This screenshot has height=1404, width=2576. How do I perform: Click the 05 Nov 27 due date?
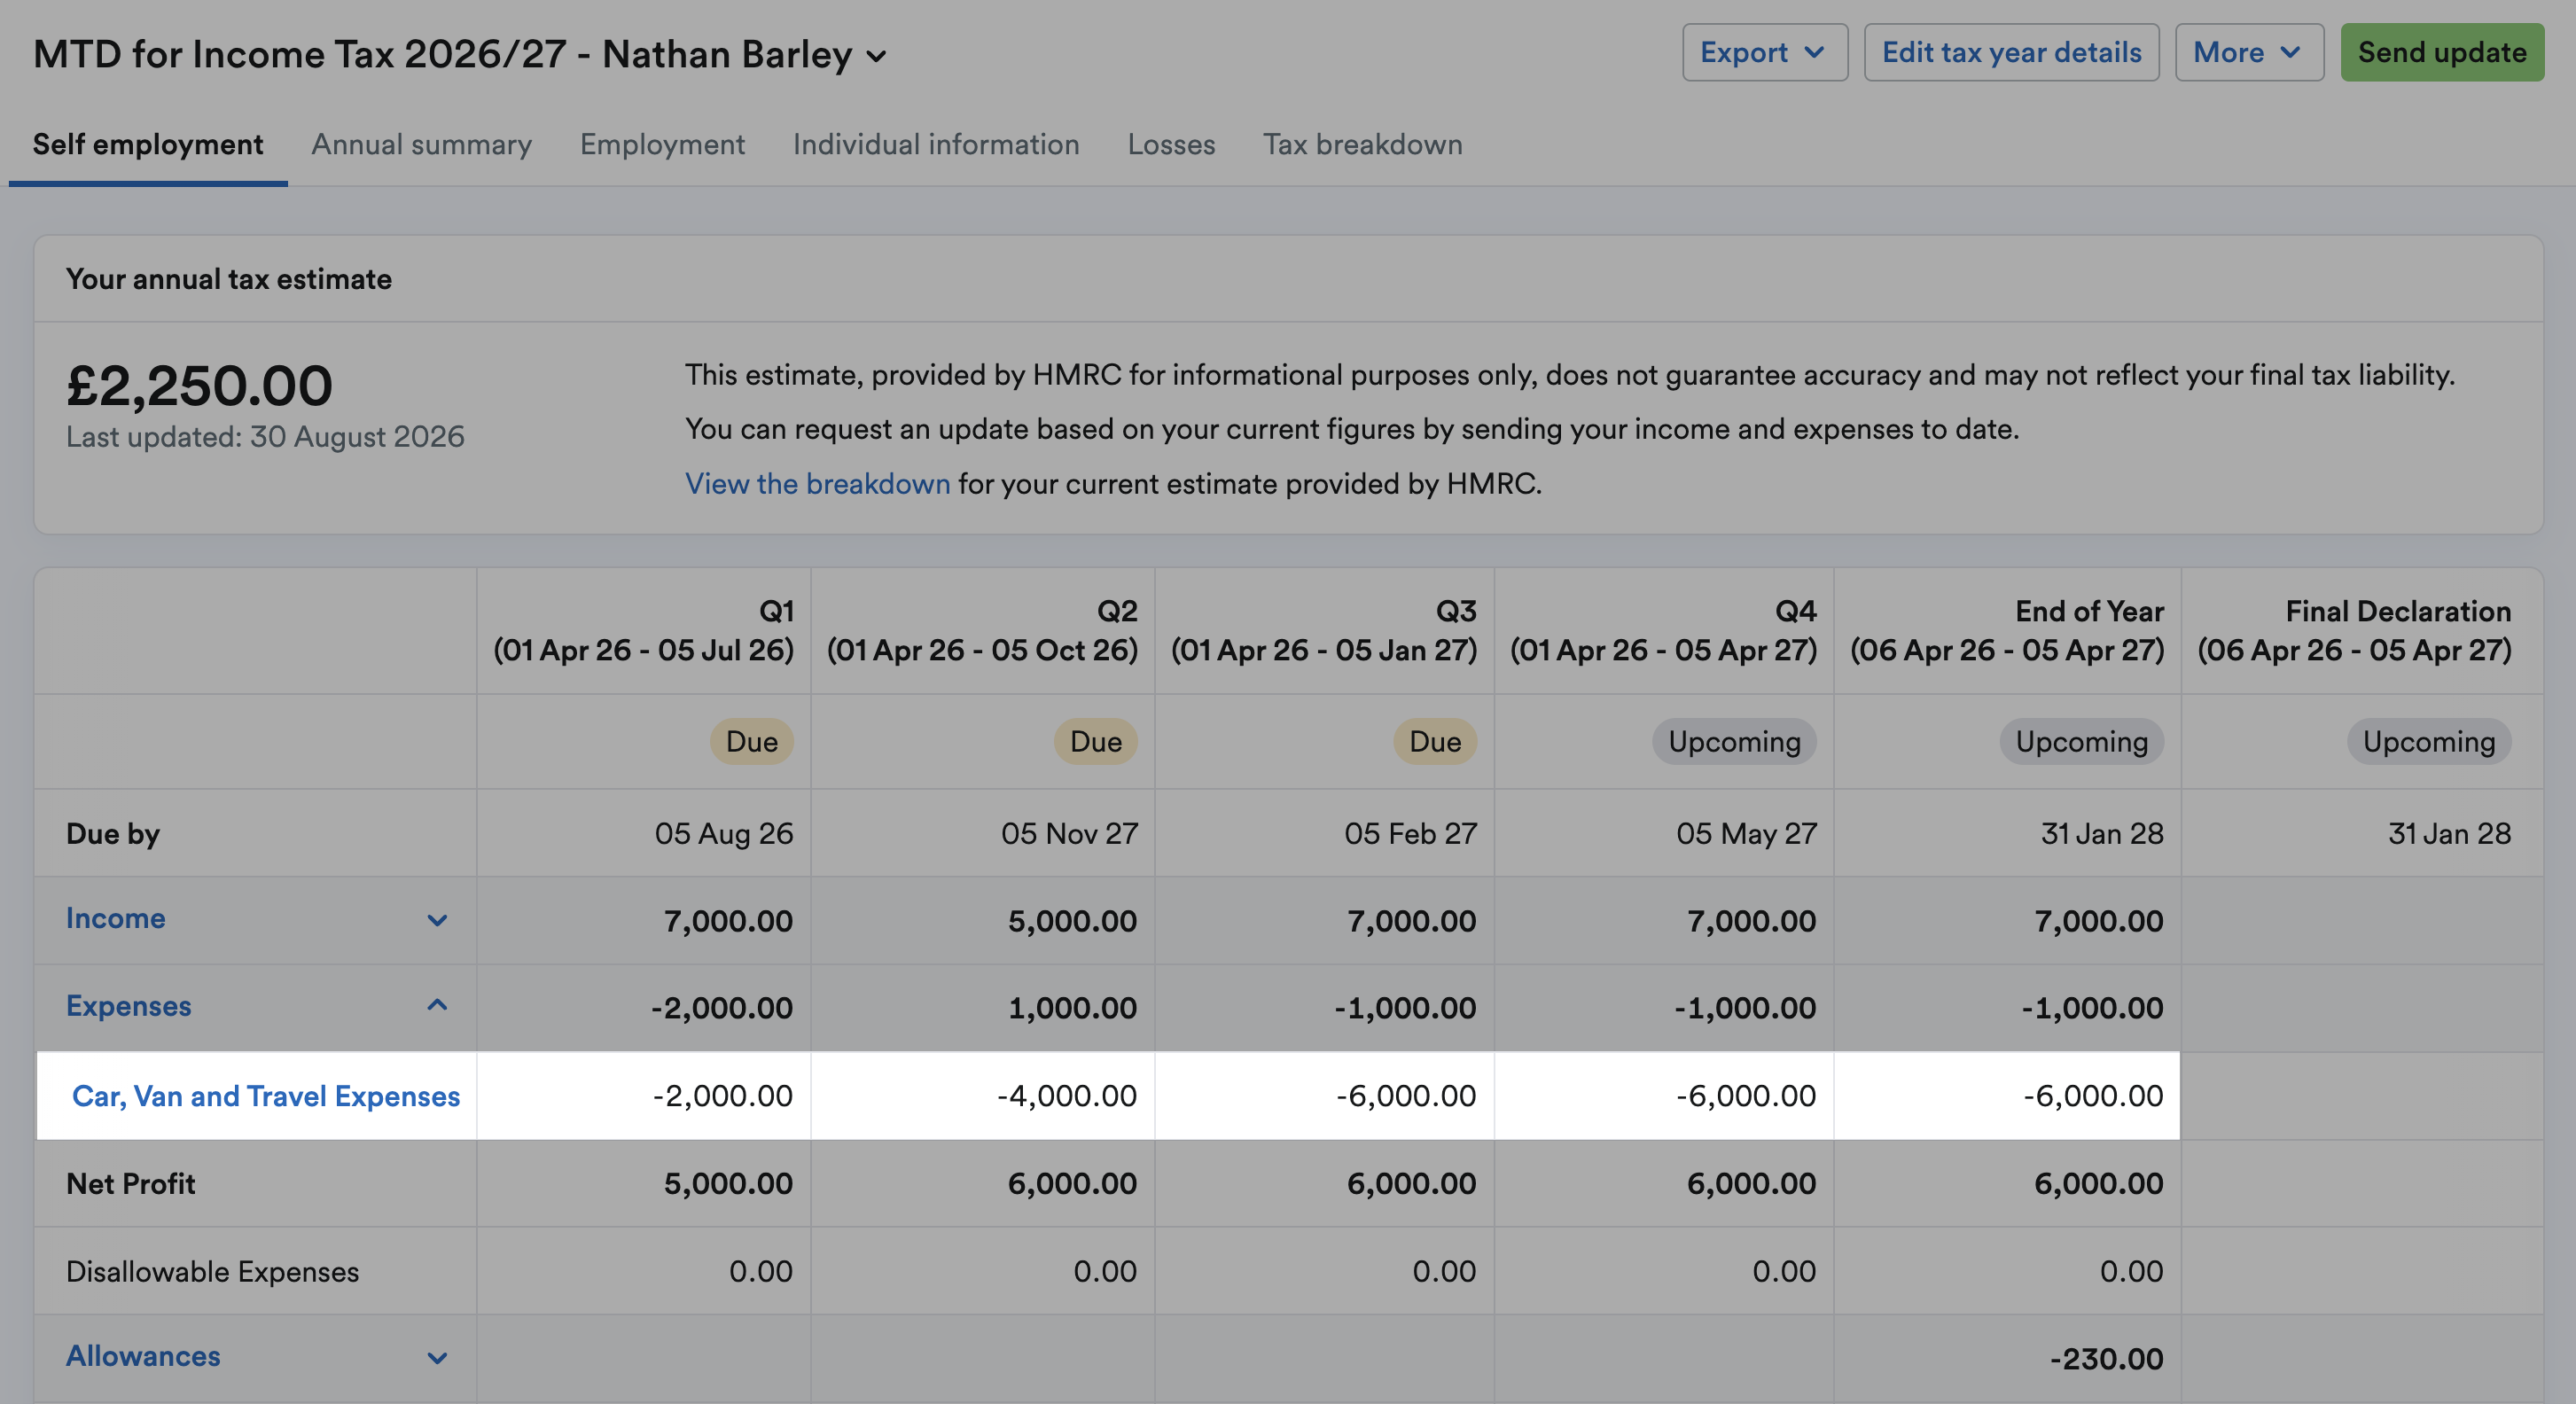point(1070,834)
